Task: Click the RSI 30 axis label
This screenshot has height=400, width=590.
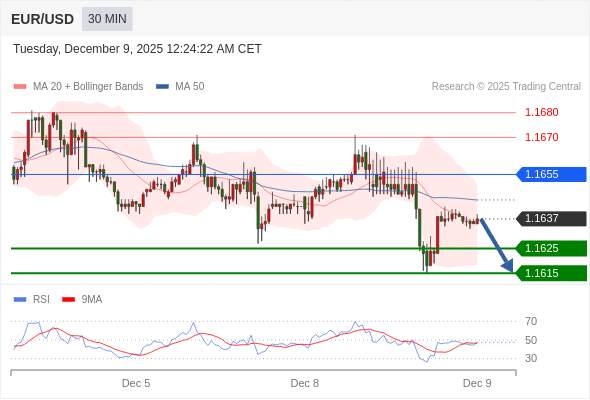Action: [531, 358]
